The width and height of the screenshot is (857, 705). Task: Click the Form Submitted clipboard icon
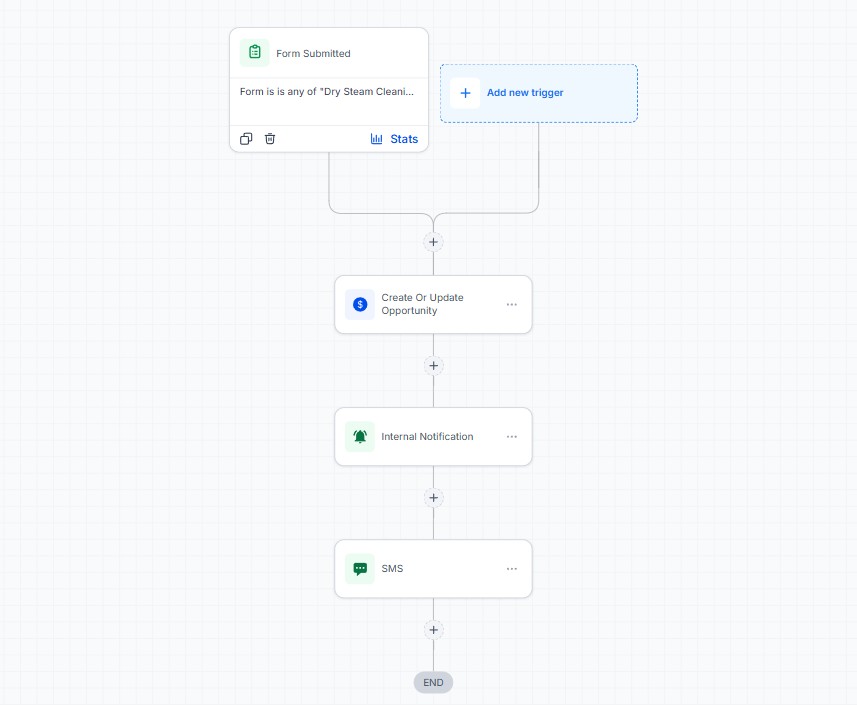click(255, 52)
